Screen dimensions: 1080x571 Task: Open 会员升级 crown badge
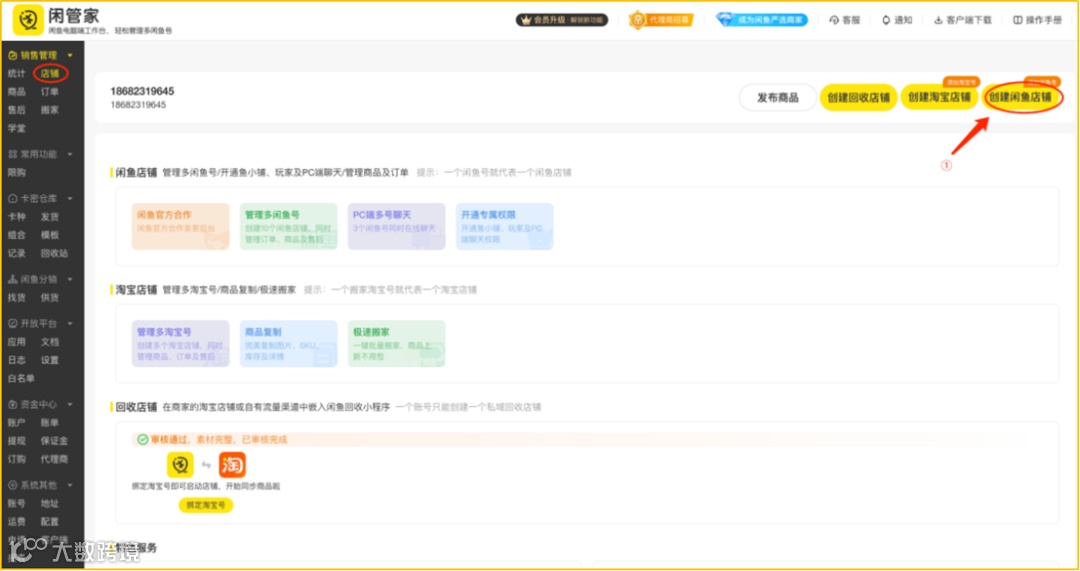561,20
